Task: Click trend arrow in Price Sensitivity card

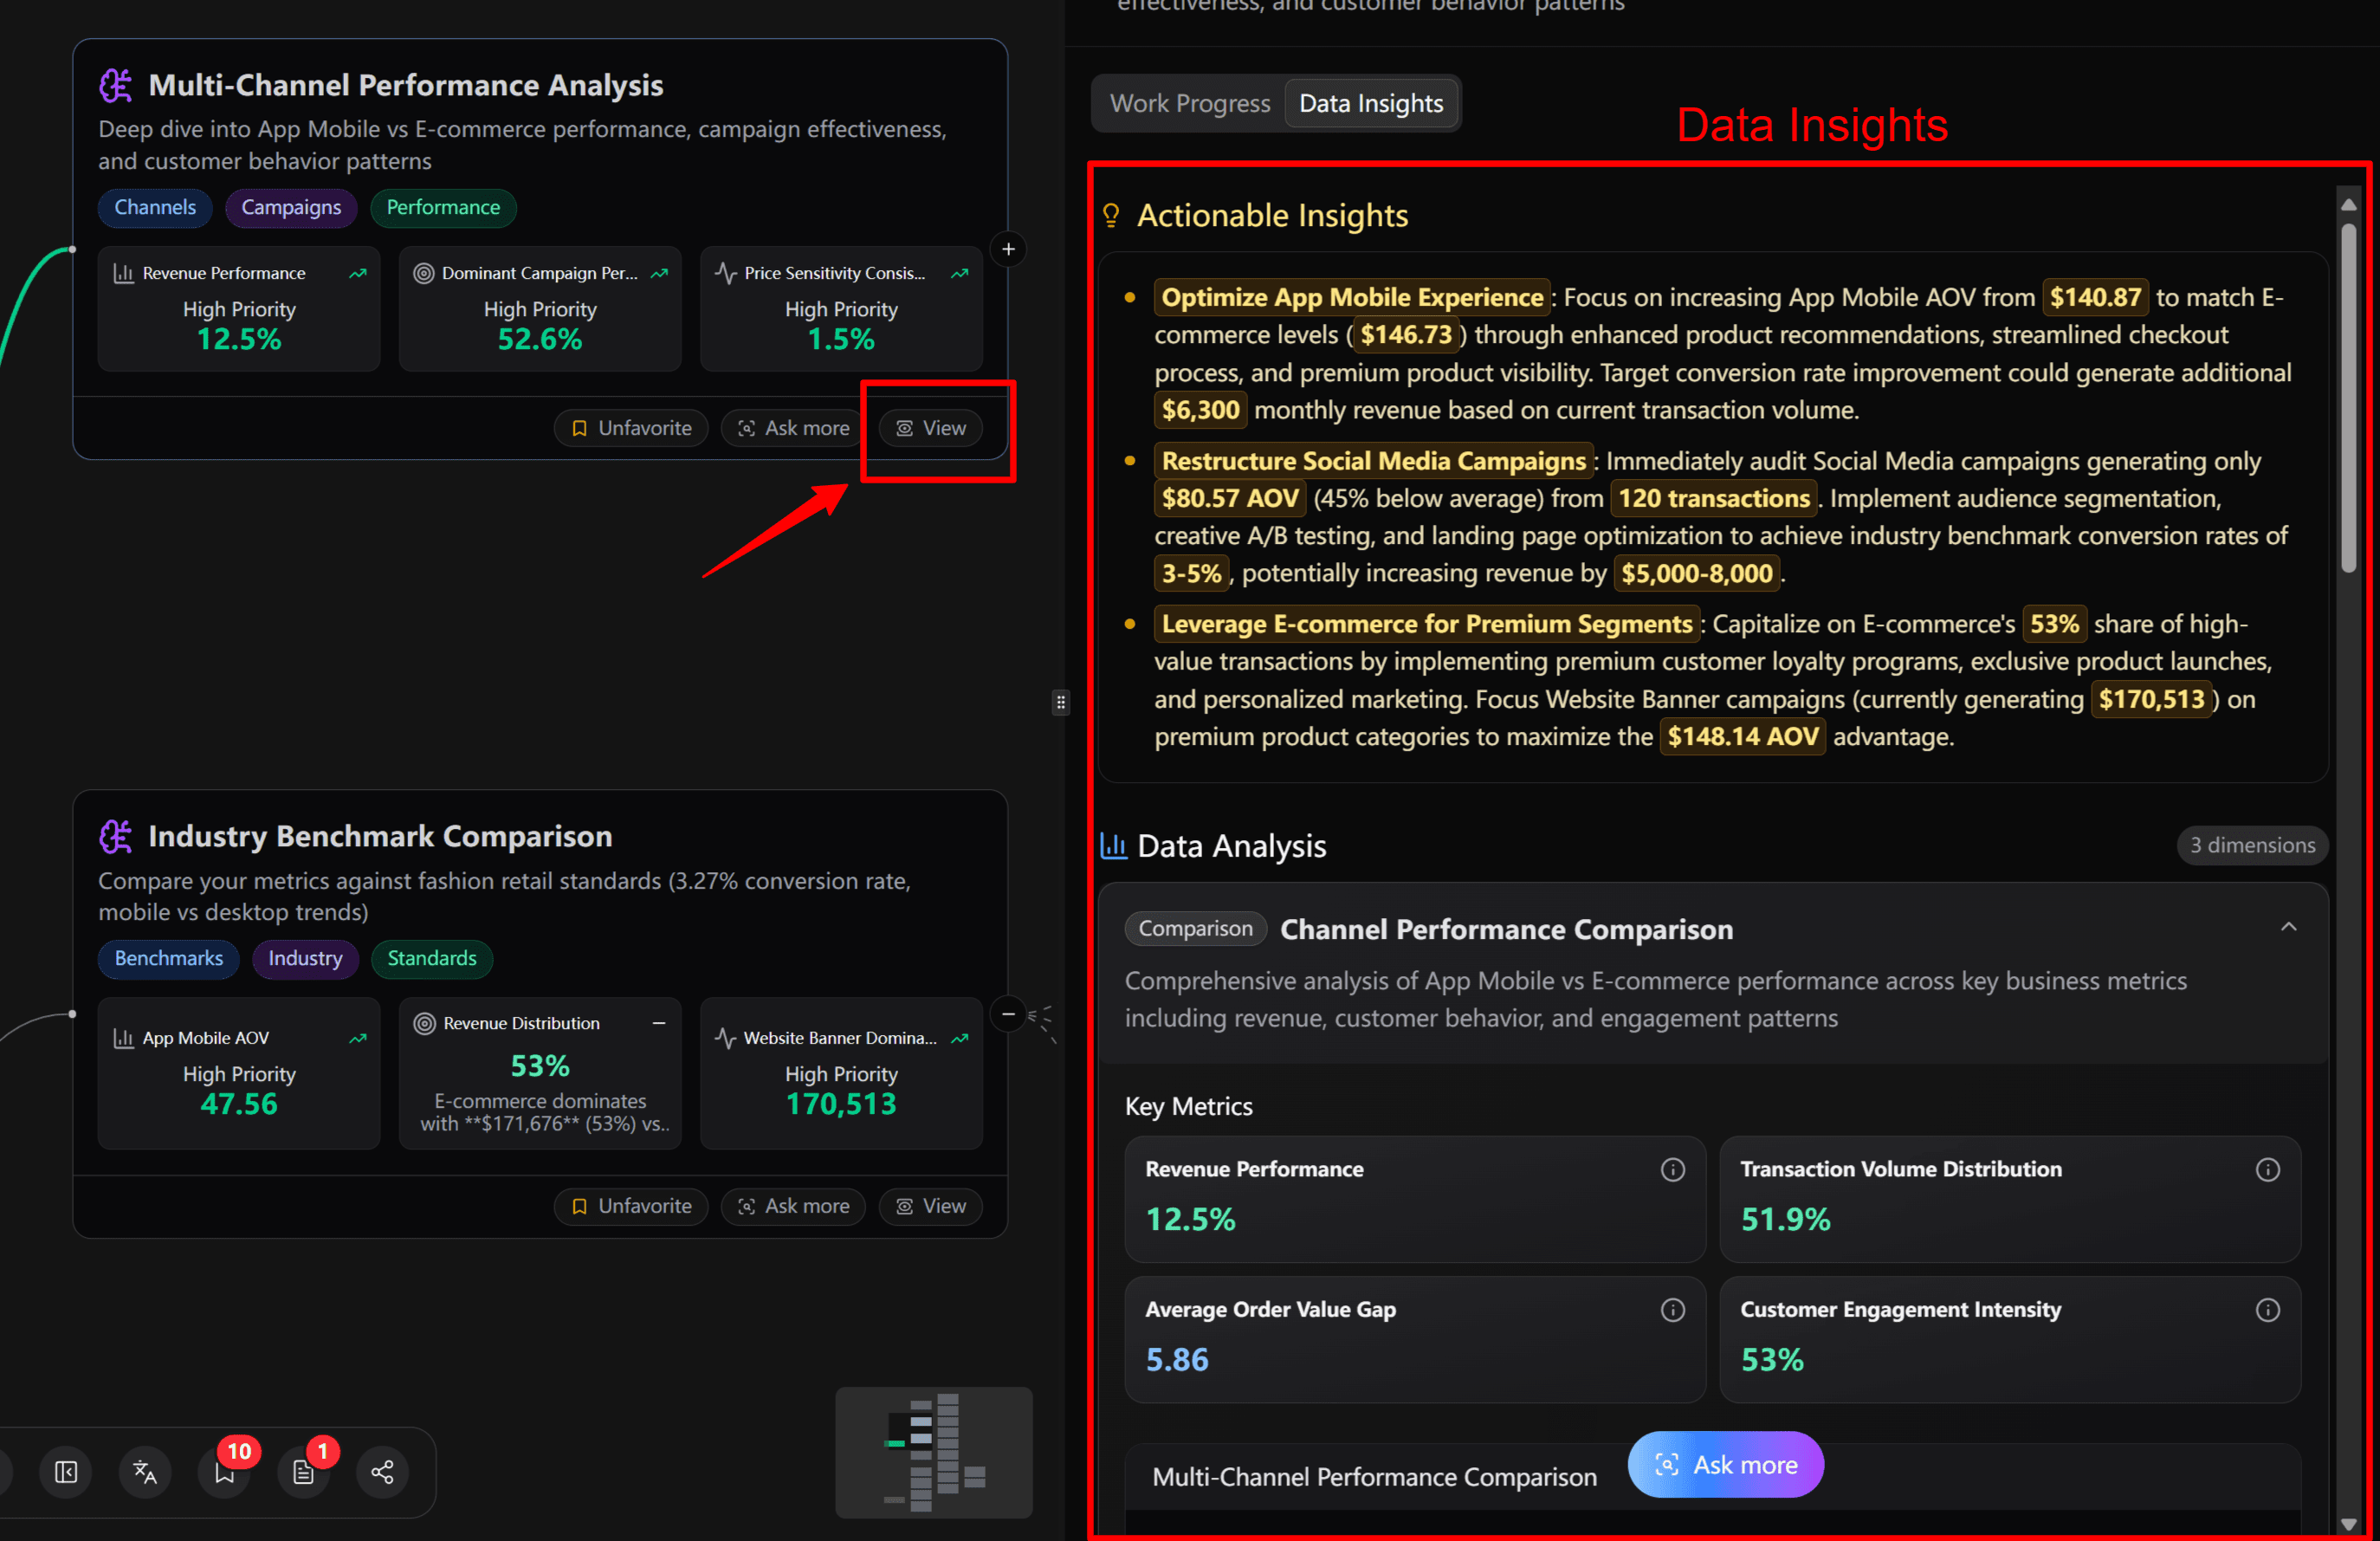Action: (960, 273)
